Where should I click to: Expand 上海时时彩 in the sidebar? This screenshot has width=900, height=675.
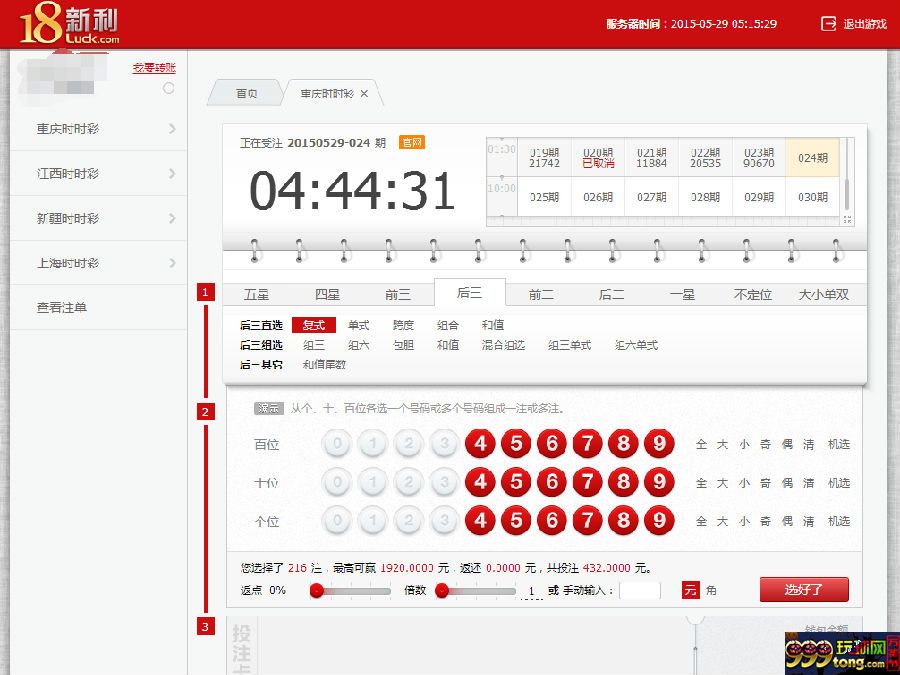(x=99, y=263)
